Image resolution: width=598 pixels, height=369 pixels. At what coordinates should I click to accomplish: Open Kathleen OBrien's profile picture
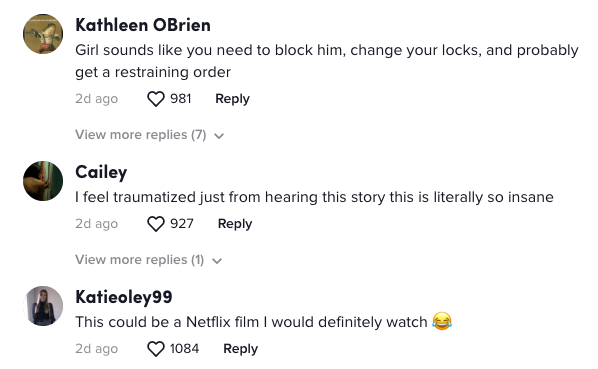(43, 34)
